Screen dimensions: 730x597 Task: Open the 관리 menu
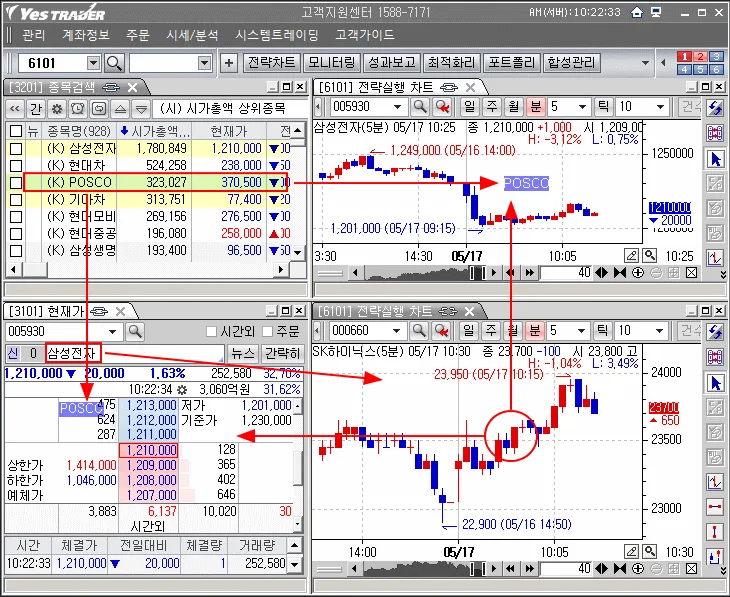(34, 35)
